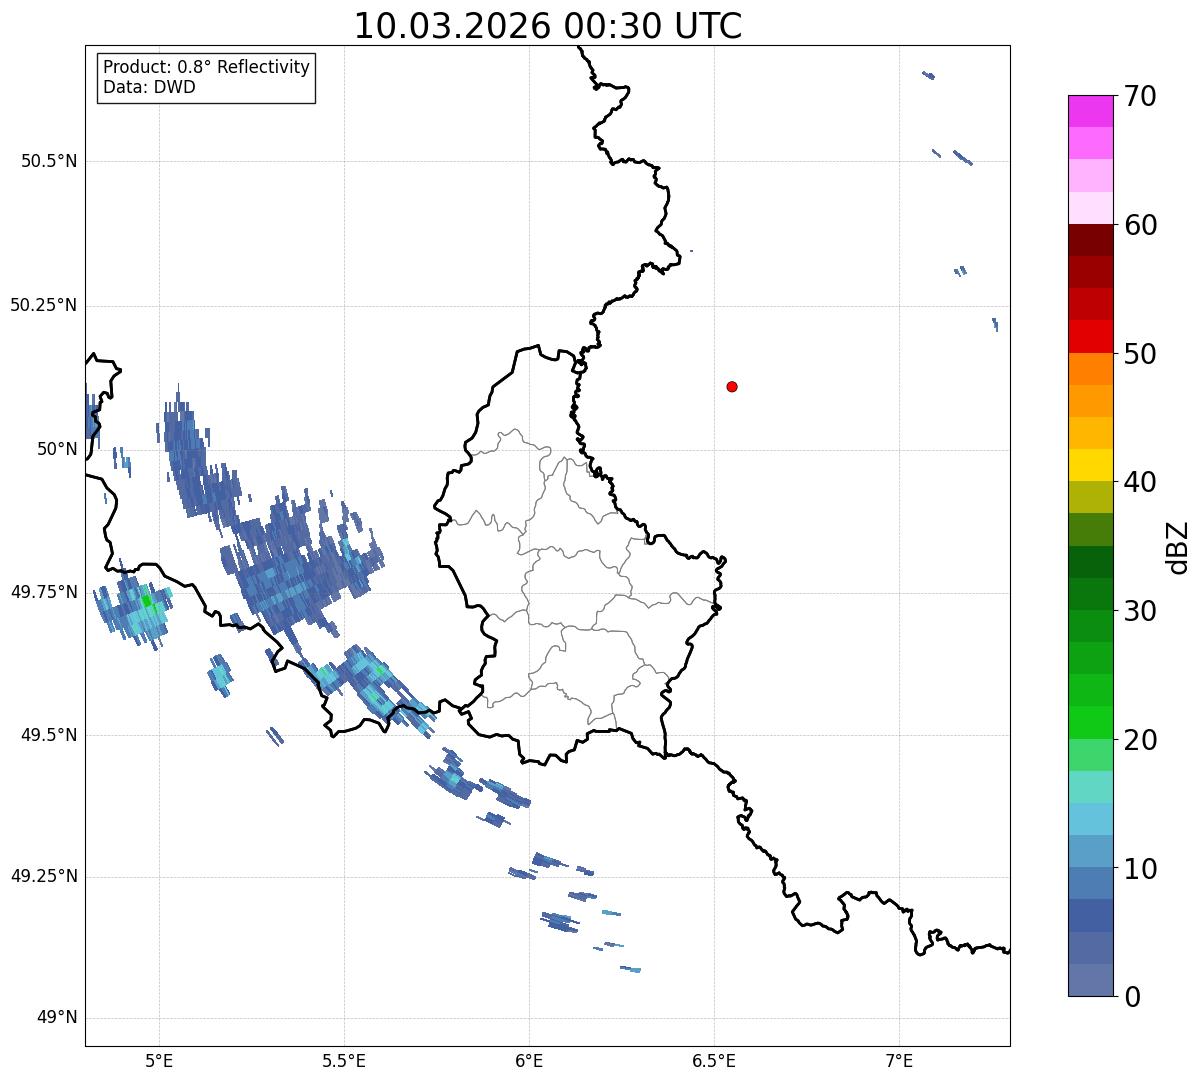
Task: Click the 6°E longitude label
Action: tap(529, 1060)
